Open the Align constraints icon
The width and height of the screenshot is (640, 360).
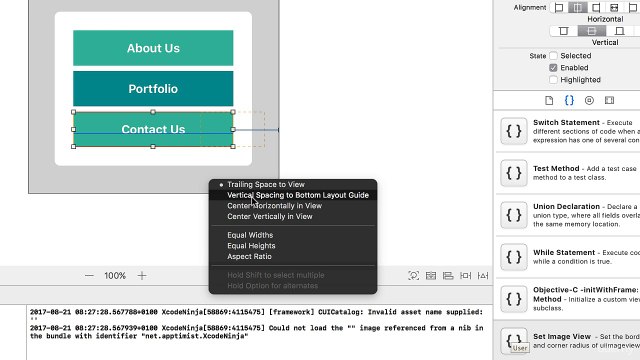[448, 276]
